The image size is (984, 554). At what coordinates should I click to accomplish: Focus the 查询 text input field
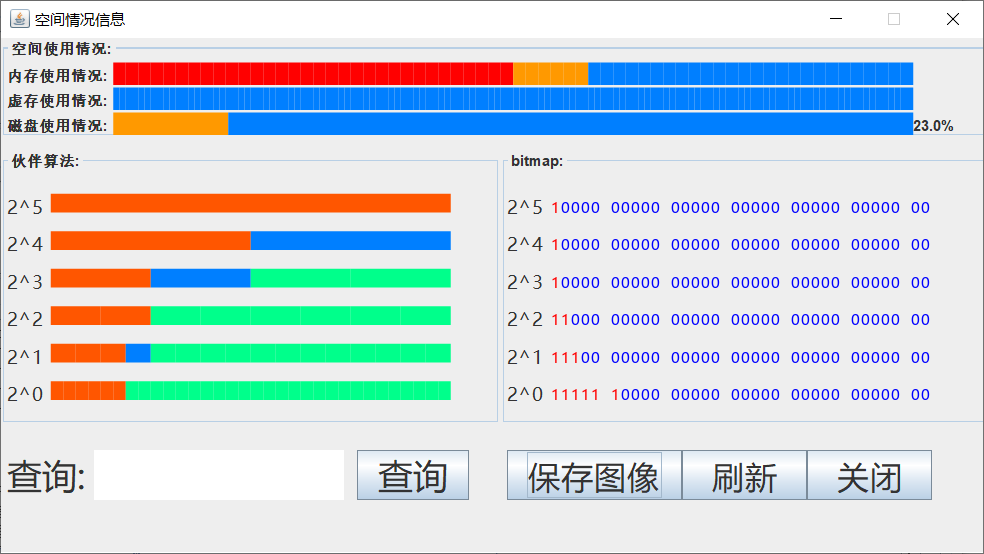[219, 475]
